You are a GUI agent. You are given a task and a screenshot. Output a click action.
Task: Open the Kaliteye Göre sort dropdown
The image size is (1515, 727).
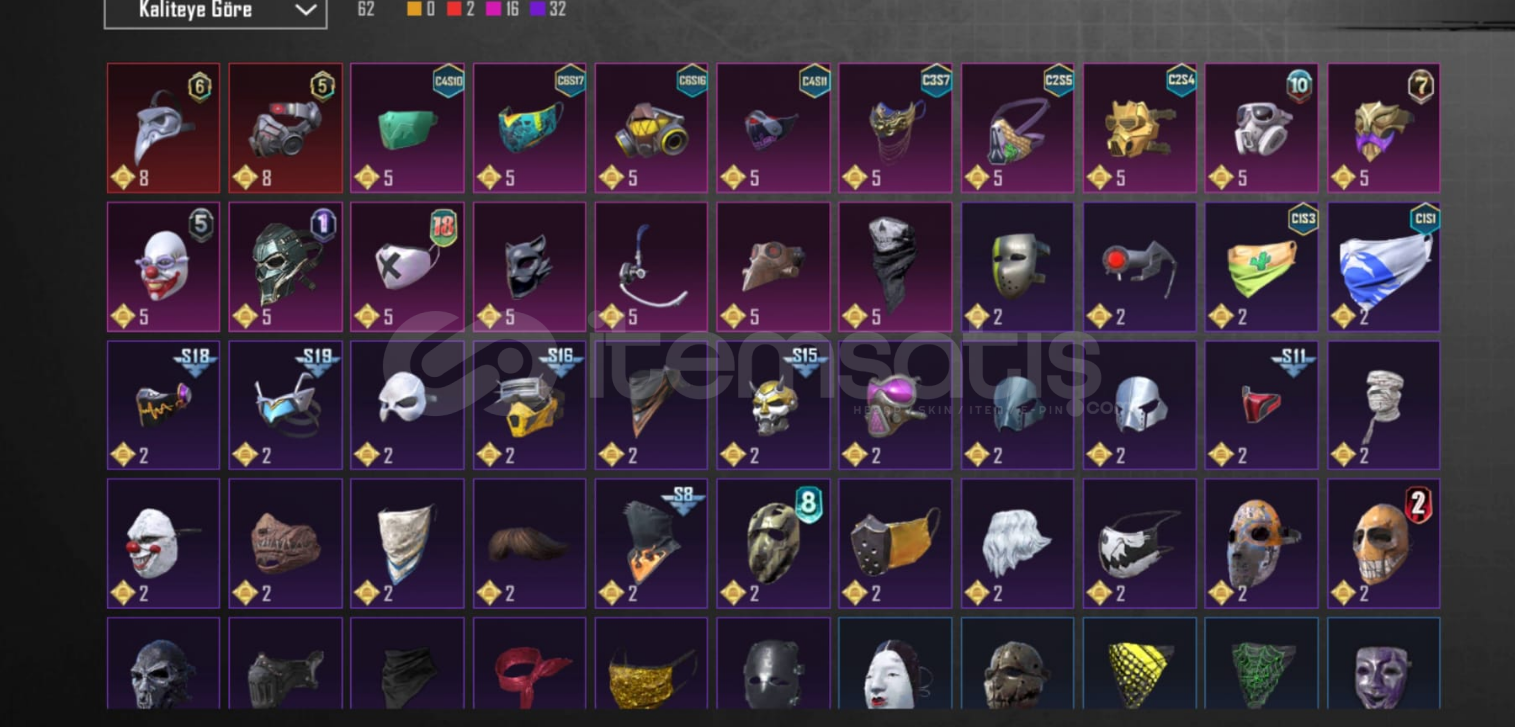[x=215, y=11]
